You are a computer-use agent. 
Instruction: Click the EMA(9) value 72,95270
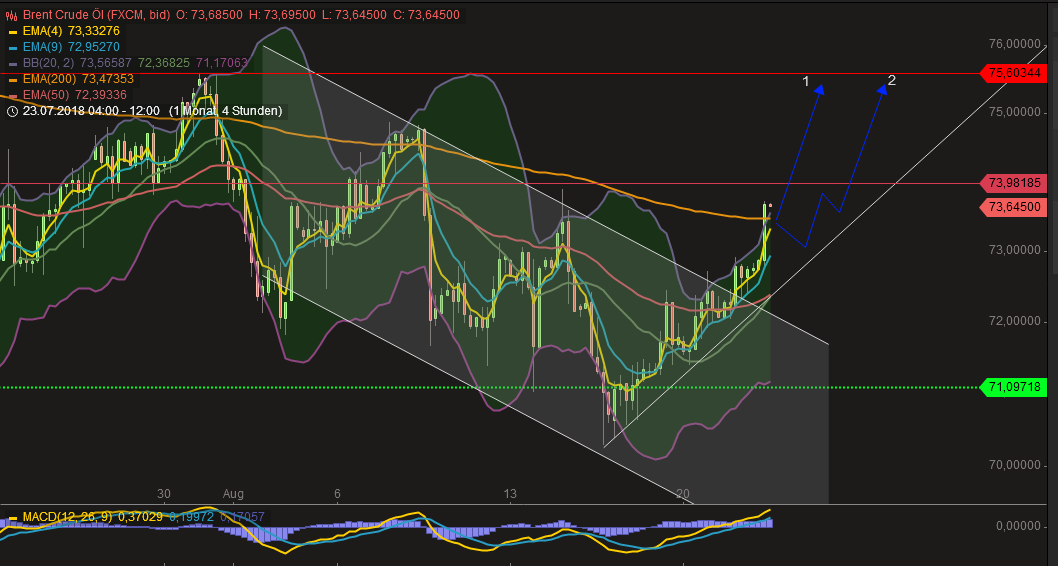pyautogui.click(x=94, y=47)
